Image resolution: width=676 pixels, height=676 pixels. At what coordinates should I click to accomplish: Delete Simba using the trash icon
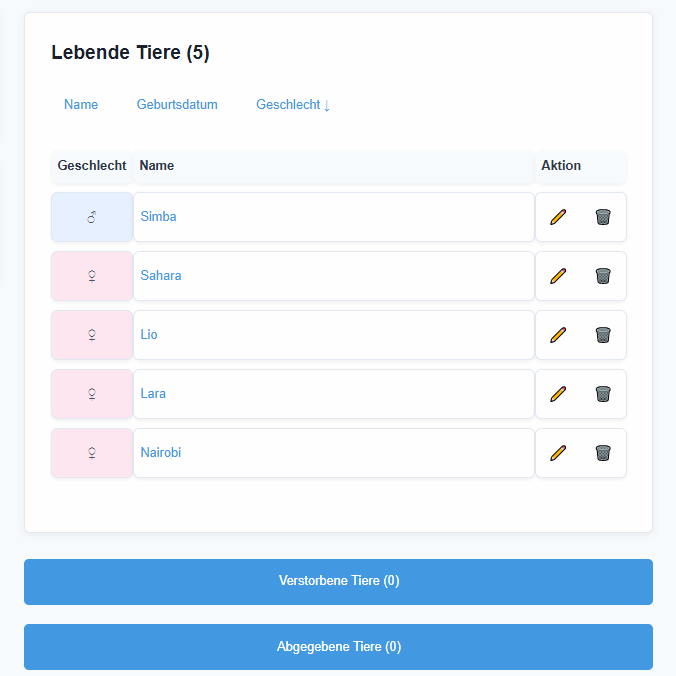(603, 217)
